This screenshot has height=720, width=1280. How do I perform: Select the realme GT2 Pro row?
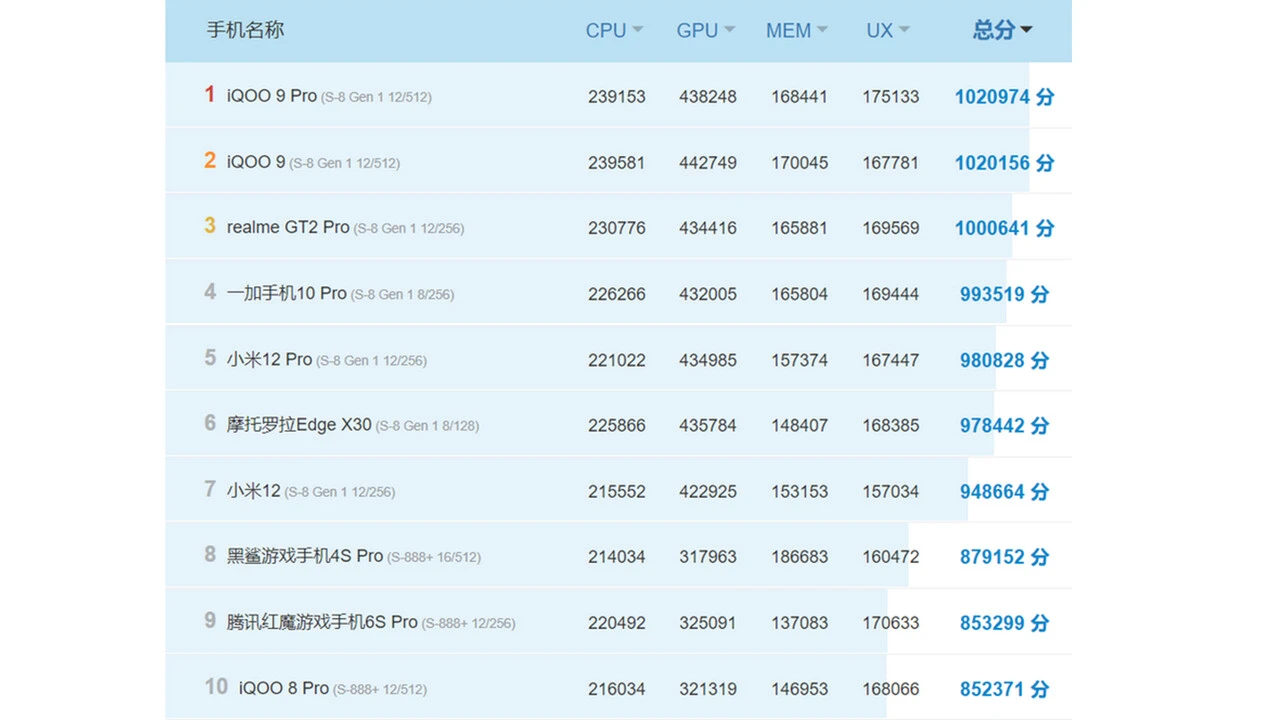click(288, 228)
